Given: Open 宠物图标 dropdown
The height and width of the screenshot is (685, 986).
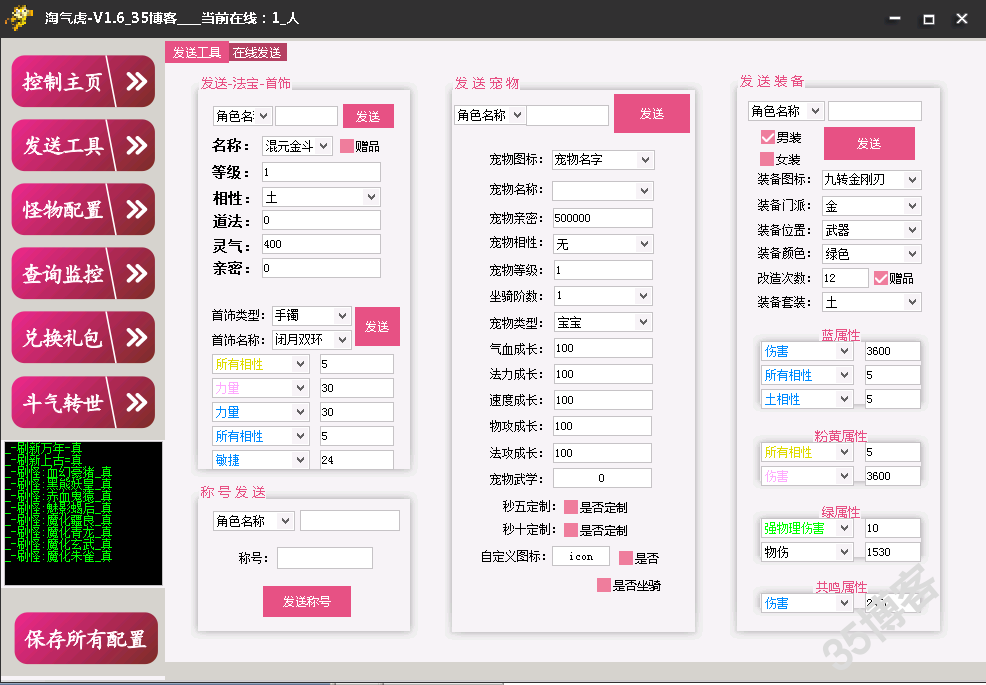Looking at the screenshot, I should [x=603, y=160].
